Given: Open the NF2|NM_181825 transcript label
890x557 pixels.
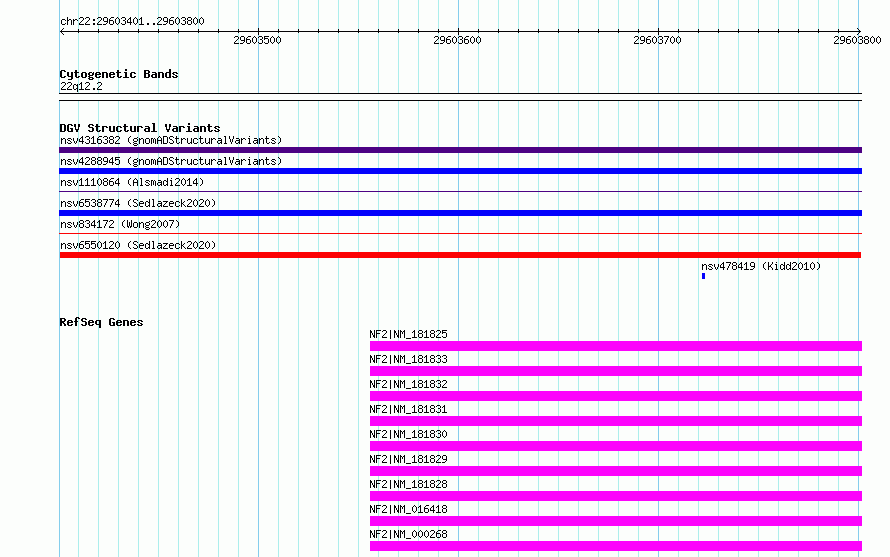Looking at the screenshot, I should tap(408, 334).
